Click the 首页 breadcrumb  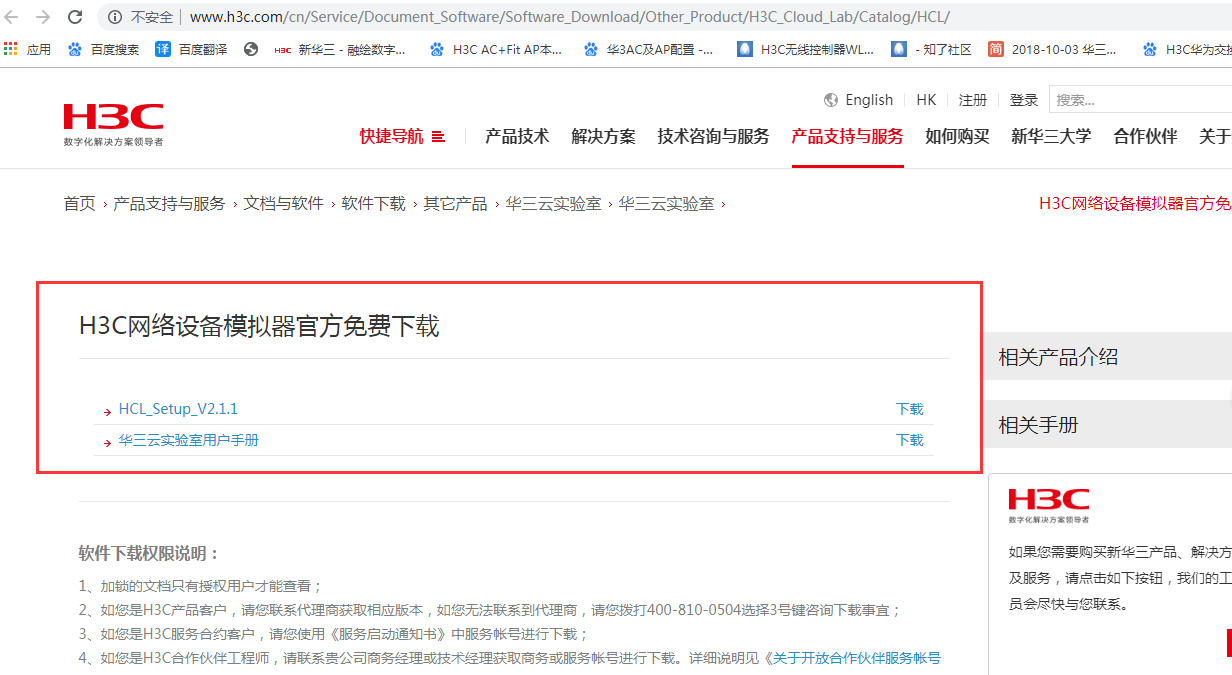pyautogui.click(x=79, y=203)
